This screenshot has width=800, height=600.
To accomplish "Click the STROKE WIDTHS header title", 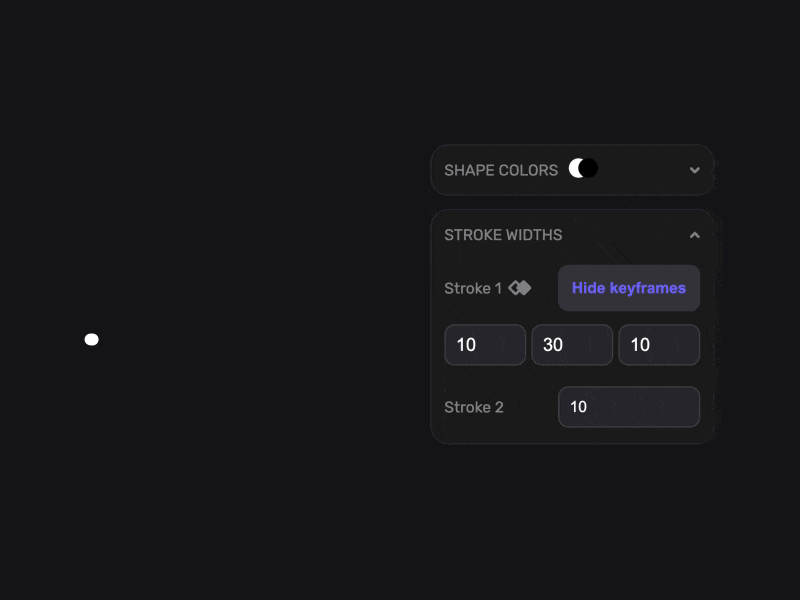I will pos(503,235).
